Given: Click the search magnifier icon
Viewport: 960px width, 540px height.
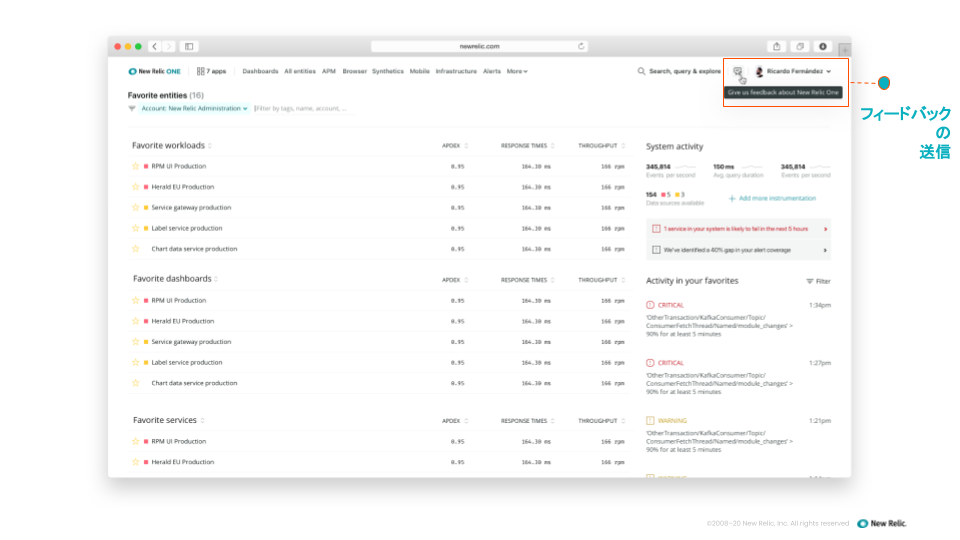Looking at the screenshot, I should coord(641,71).
